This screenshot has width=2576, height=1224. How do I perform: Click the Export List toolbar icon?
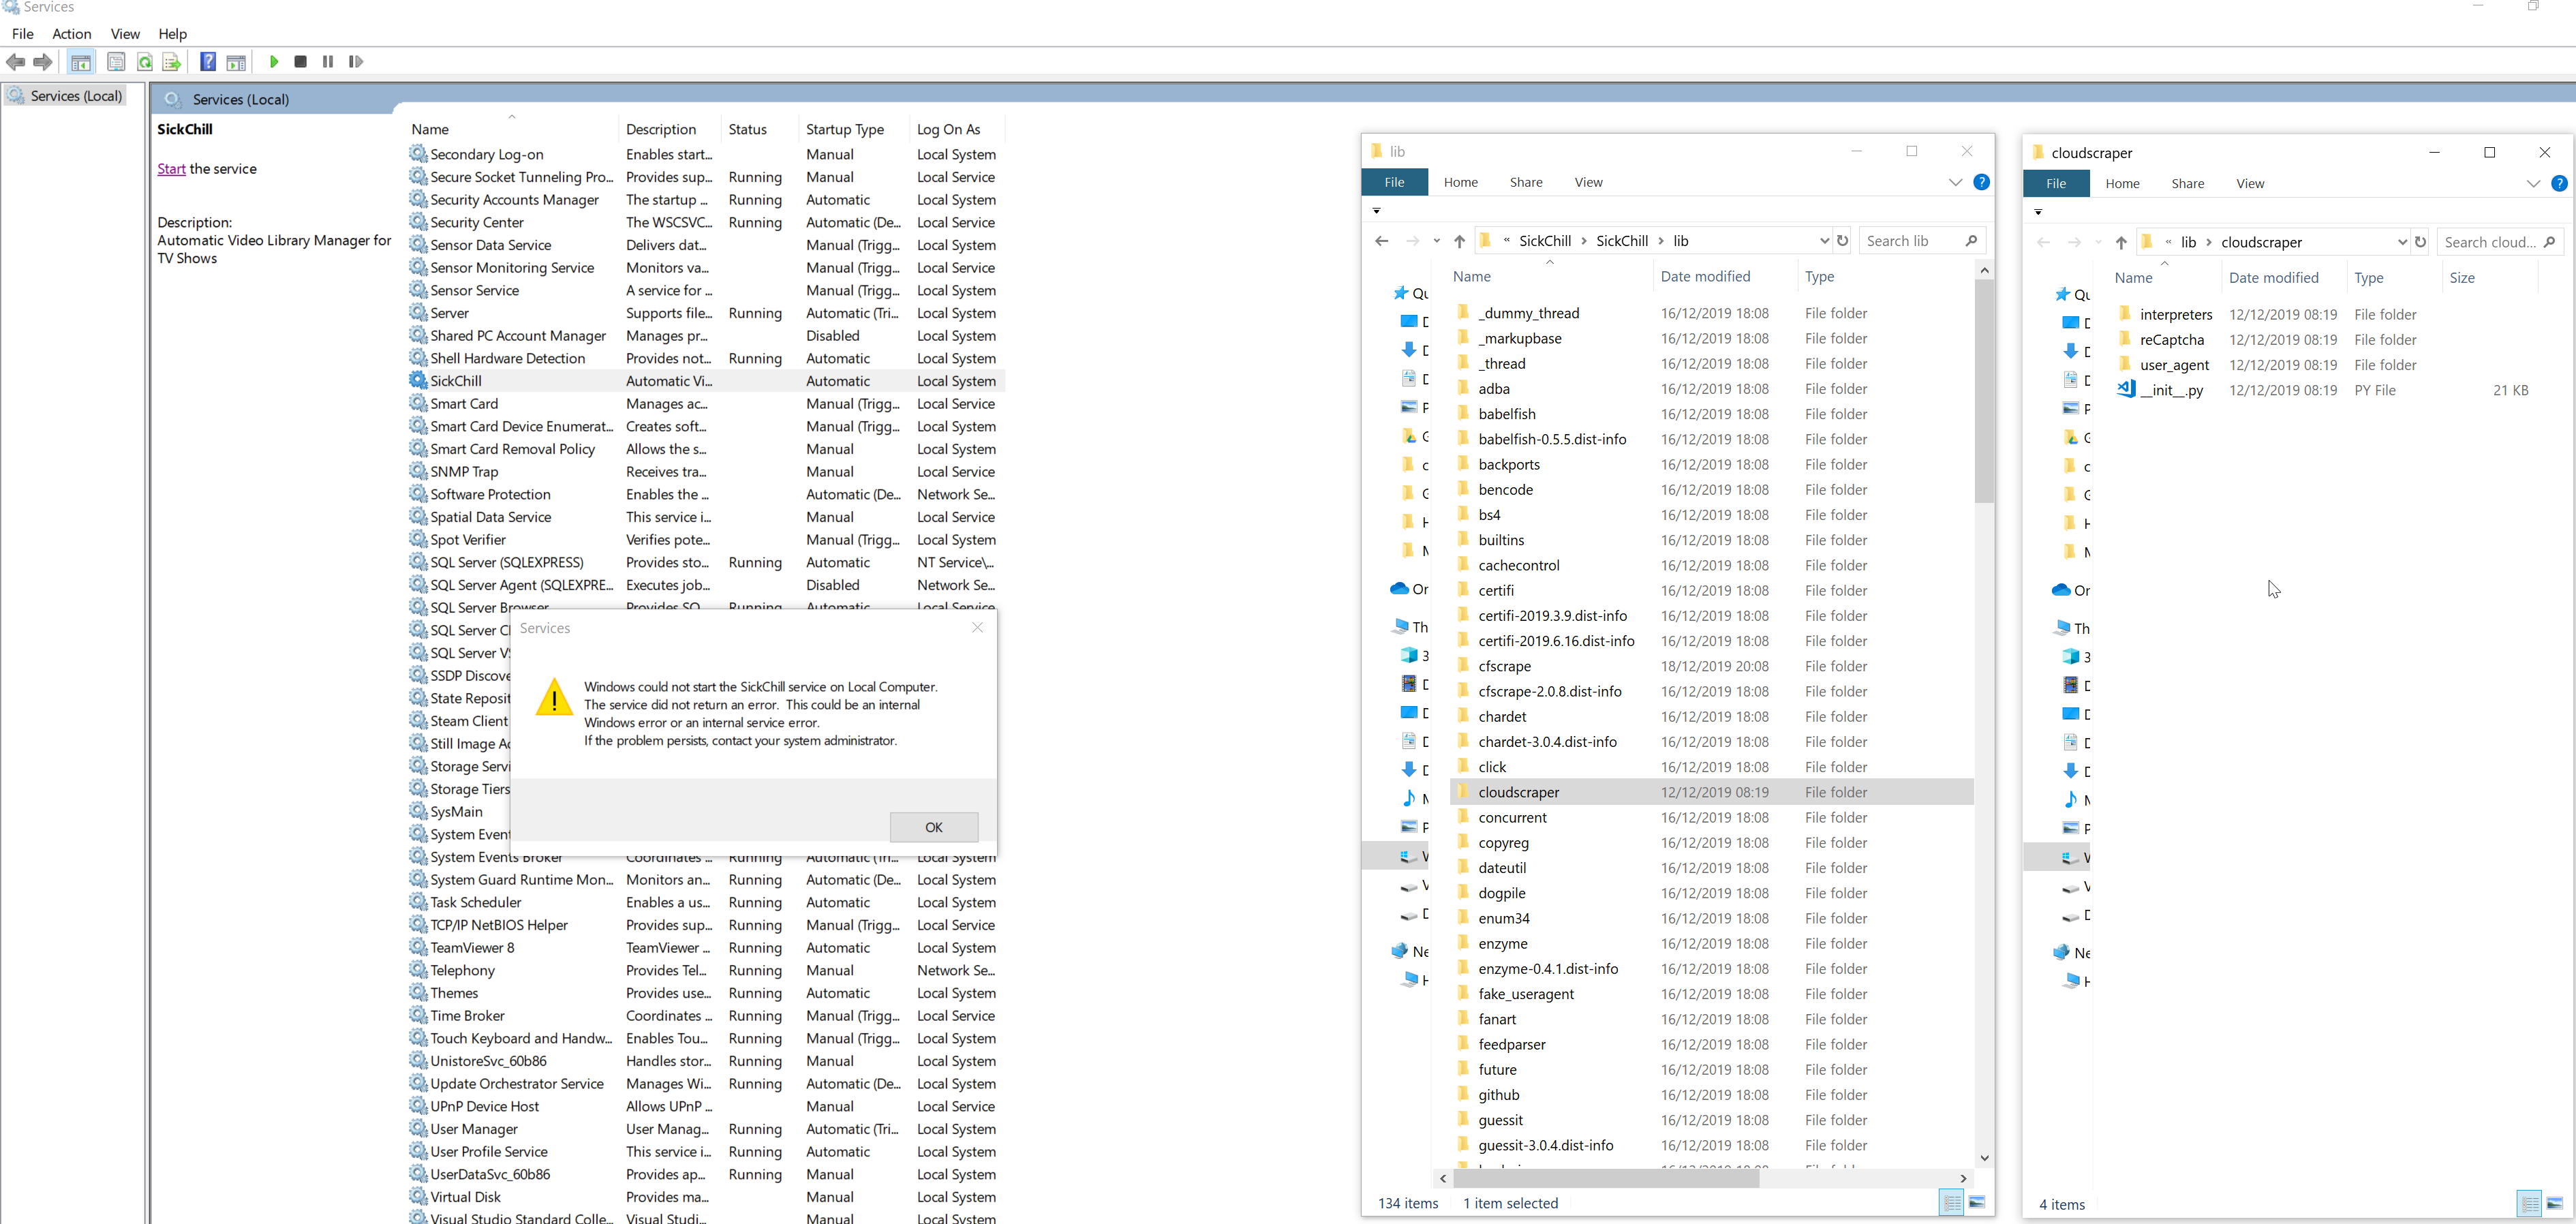[172, 62]
